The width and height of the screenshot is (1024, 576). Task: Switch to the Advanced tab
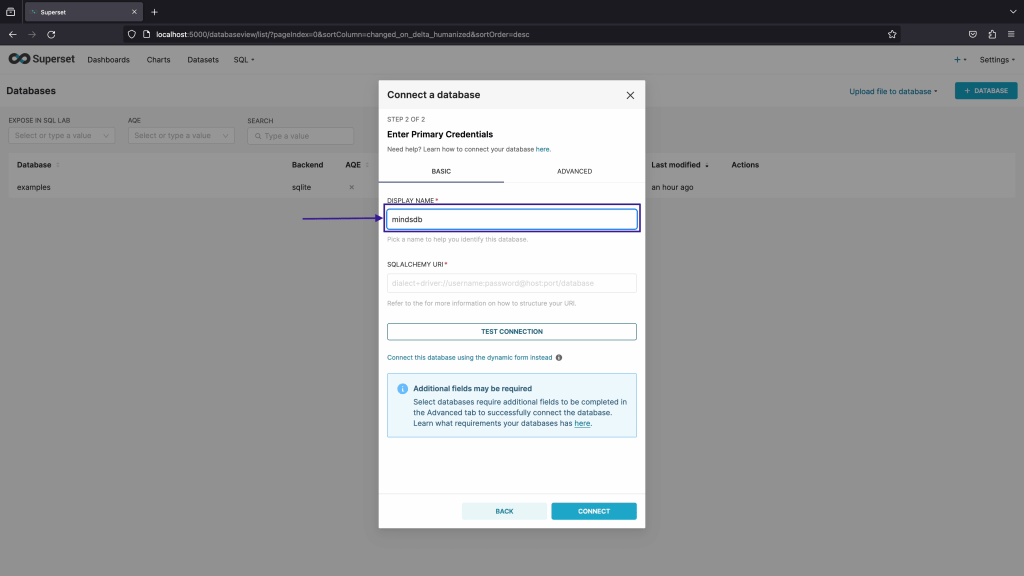tap(574, 171)
